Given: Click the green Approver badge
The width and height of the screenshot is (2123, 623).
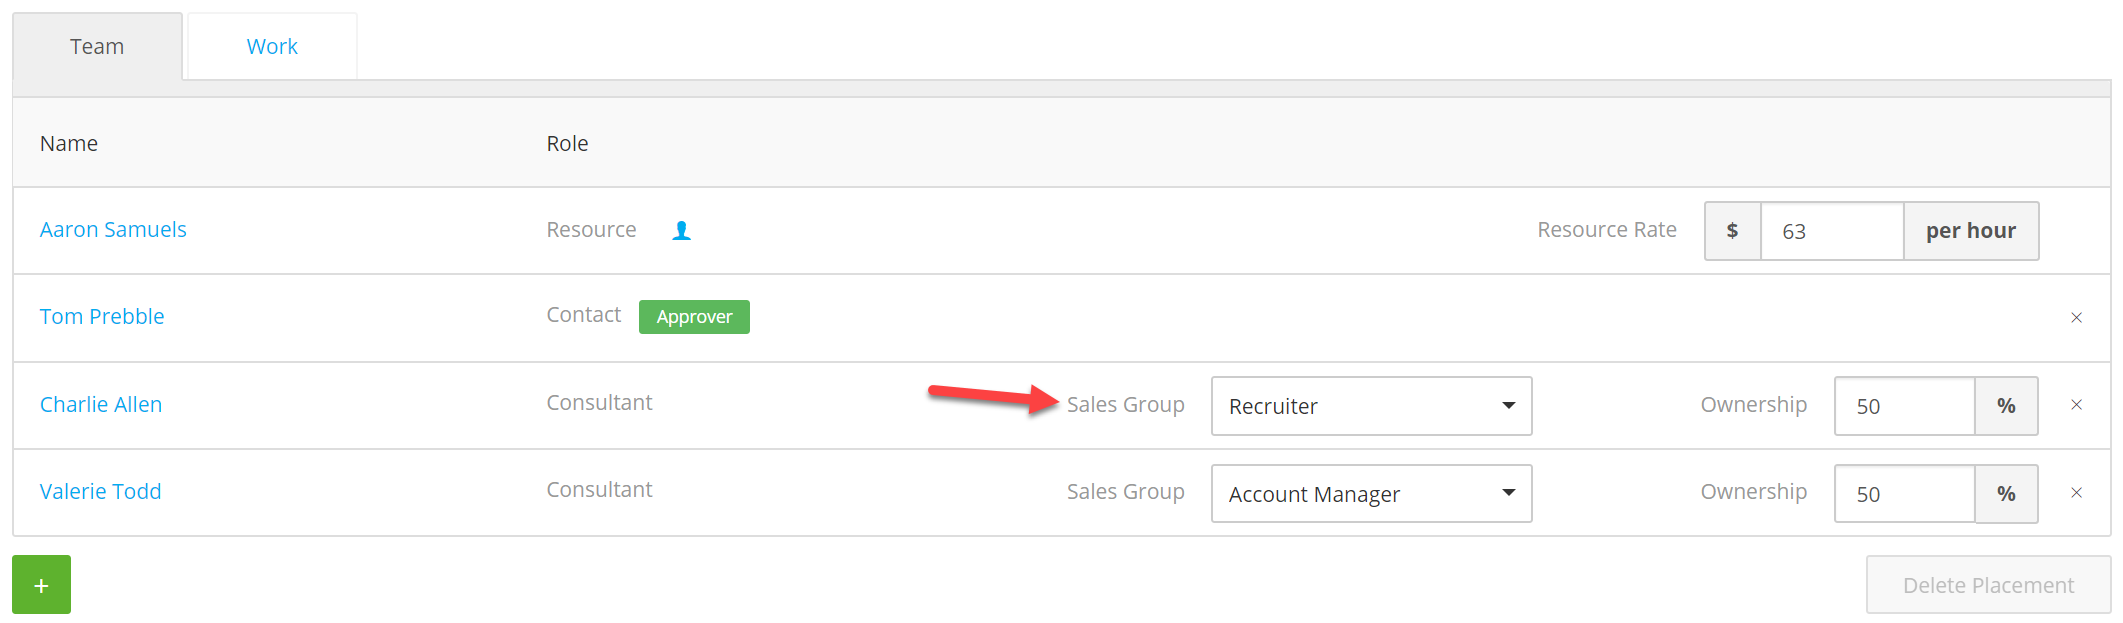Looking at the screenshot, I should coord(694,317).
